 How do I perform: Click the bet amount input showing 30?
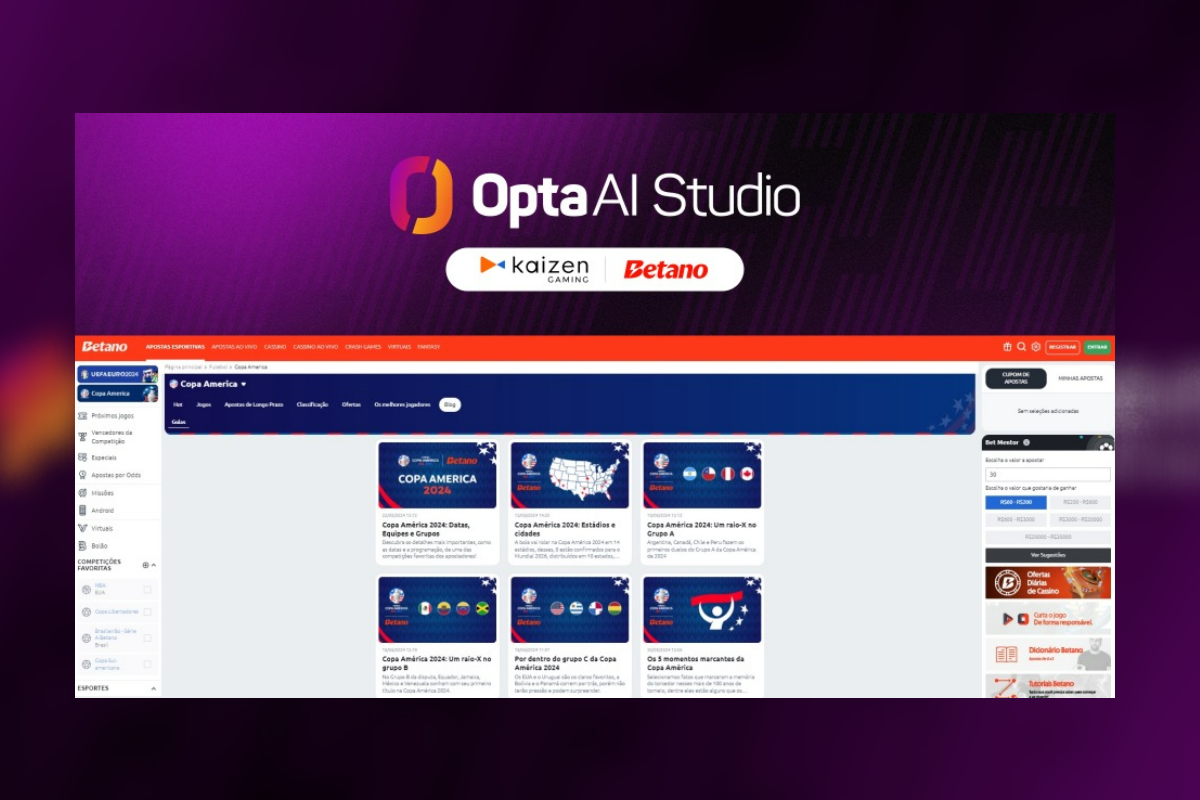pyautogui.click(x=1048, y=475)
